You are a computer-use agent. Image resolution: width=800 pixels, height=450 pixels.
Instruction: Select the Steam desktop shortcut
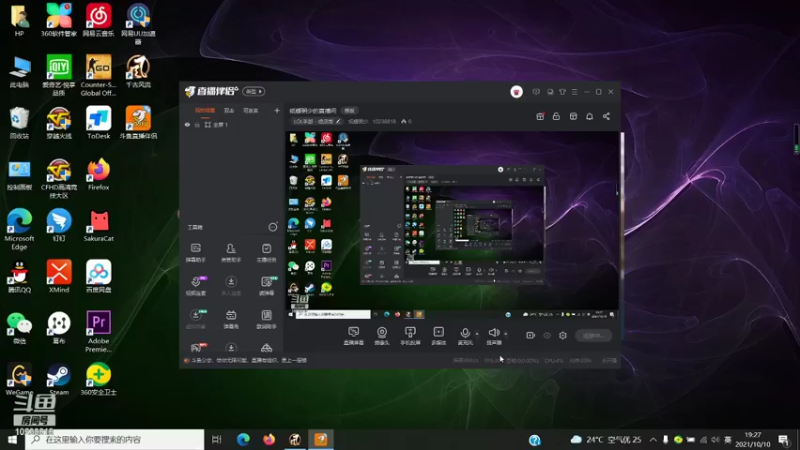59,379
